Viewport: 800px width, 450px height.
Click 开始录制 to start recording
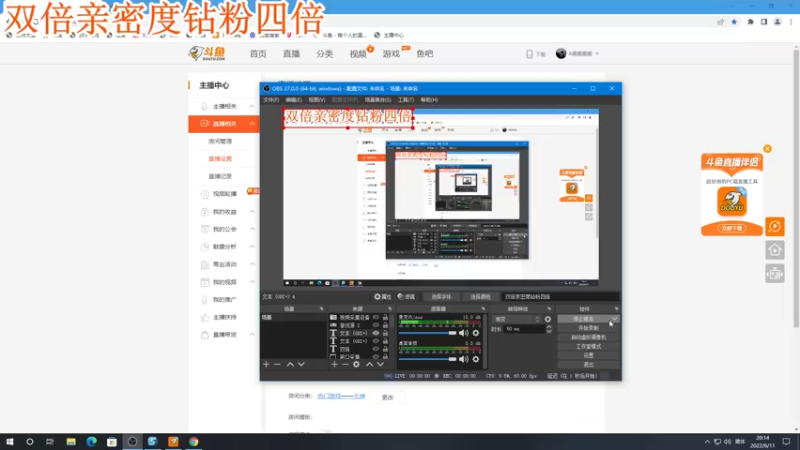click(x=588, y=328)
